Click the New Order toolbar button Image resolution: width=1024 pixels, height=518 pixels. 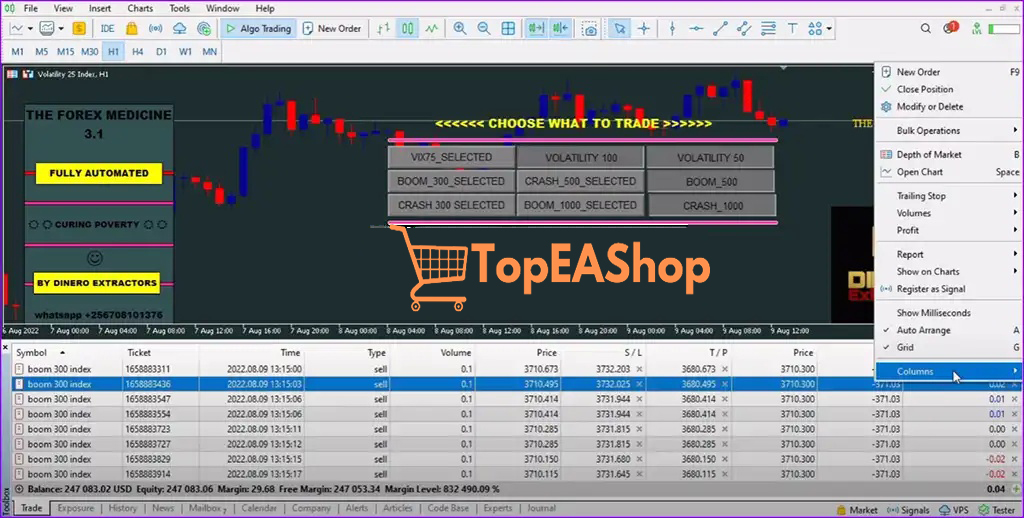332,29
